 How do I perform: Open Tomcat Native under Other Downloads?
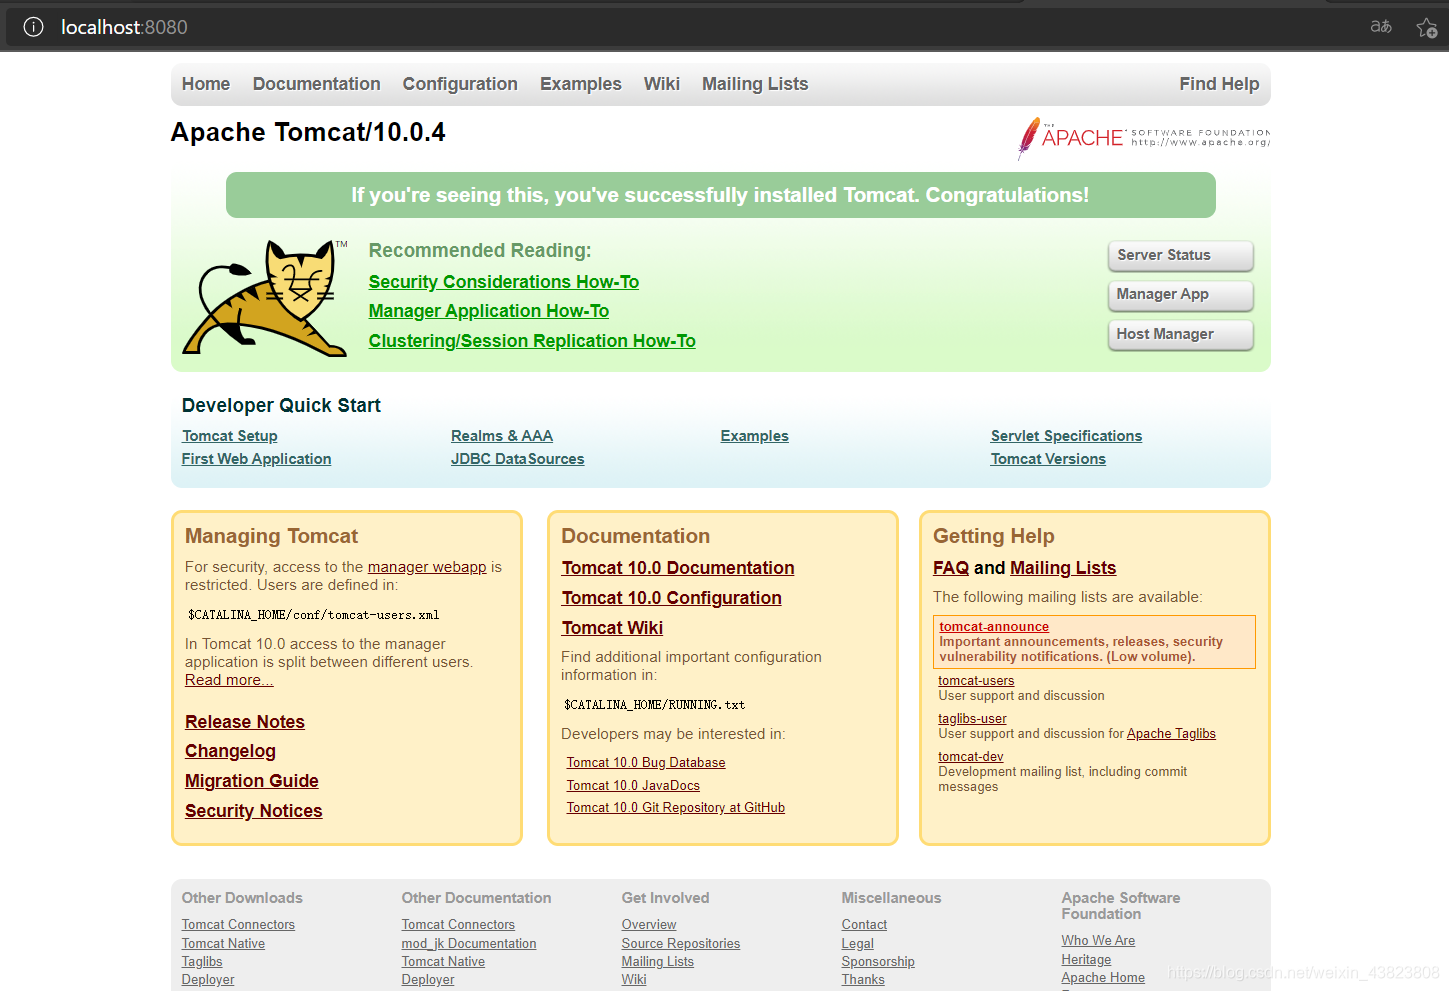click(x=223, y=944)
